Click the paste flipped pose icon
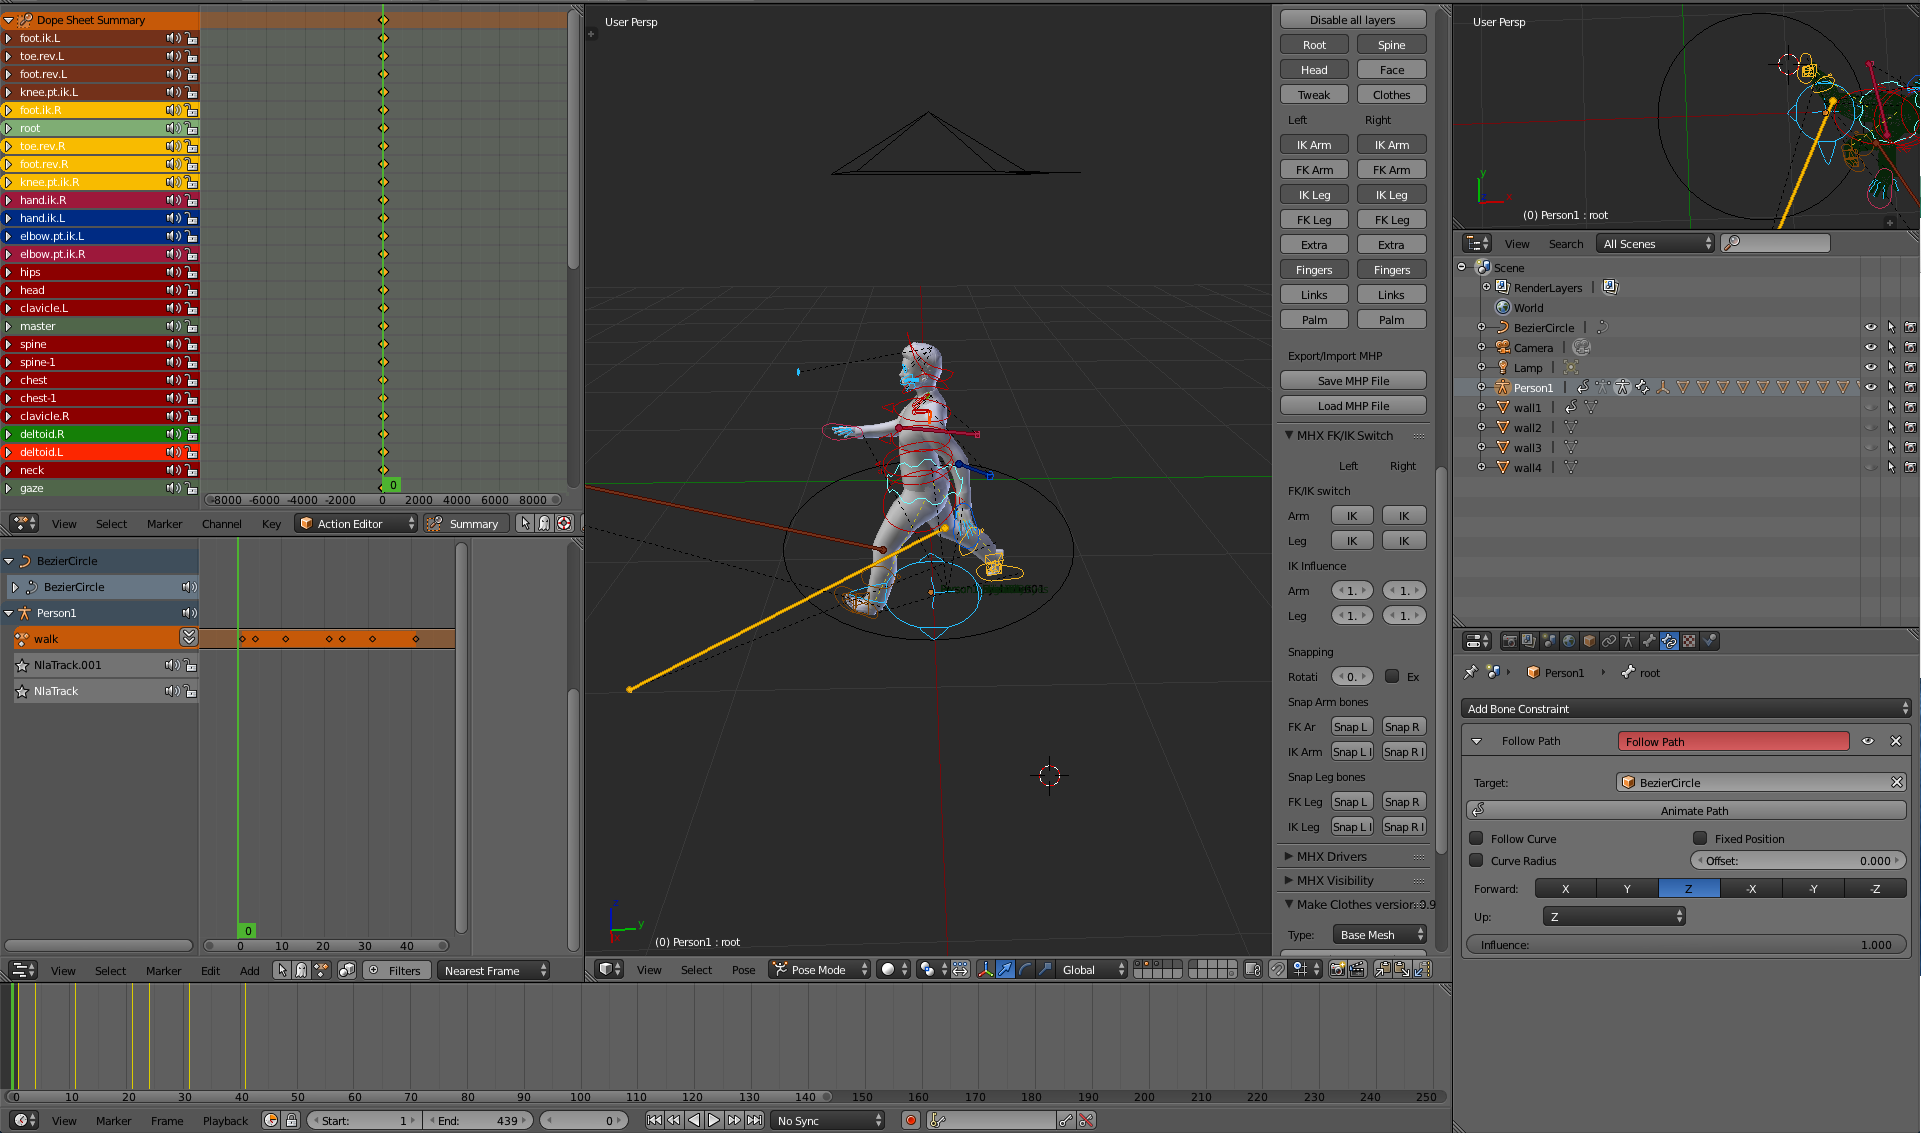1921x1133 pixels. point(1423,969)
